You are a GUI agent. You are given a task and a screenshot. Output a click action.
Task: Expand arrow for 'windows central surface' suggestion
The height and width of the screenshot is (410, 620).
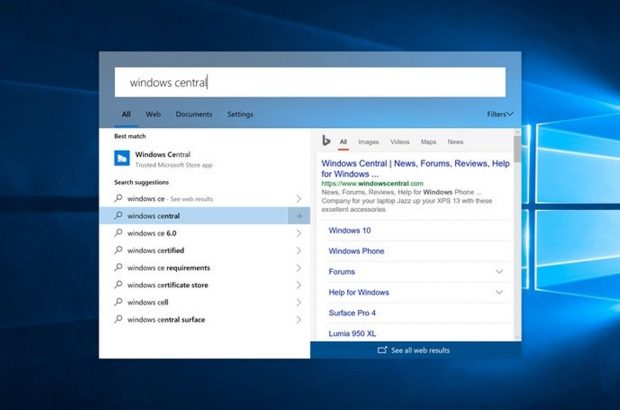299,319
